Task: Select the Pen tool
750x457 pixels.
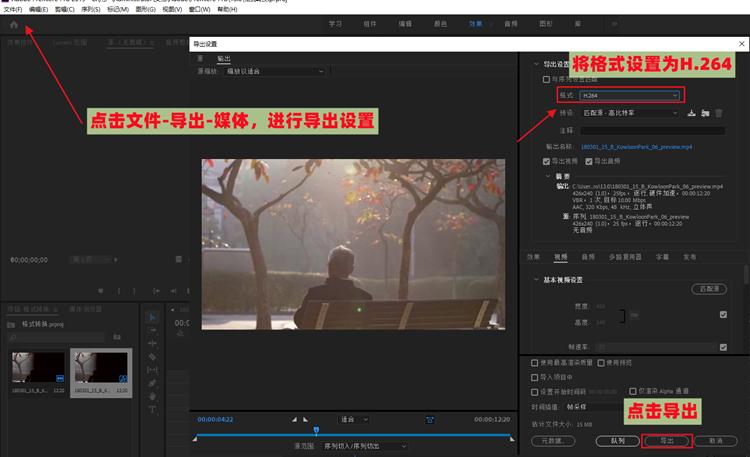Action: click(x=152, y=383)
